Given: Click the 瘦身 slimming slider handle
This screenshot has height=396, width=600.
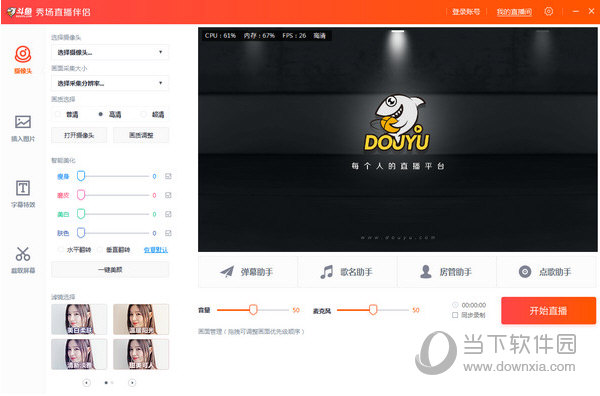Looking at the screenshot, I should point(81,176).
